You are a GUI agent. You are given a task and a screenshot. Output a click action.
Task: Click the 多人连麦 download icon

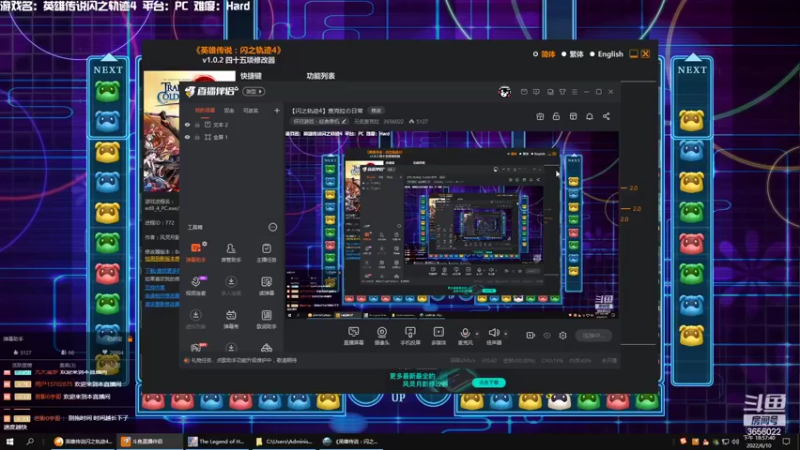tap(231, 282)
